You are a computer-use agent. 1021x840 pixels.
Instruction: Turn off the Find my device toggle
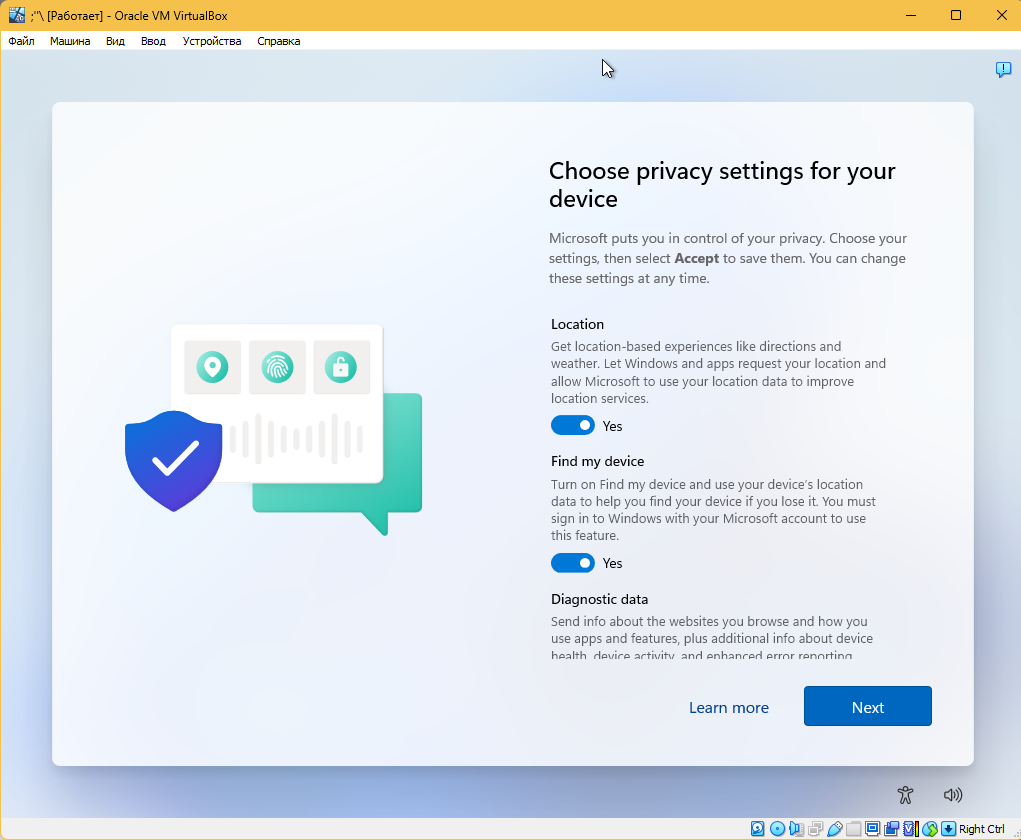click(x=573, y=563)
